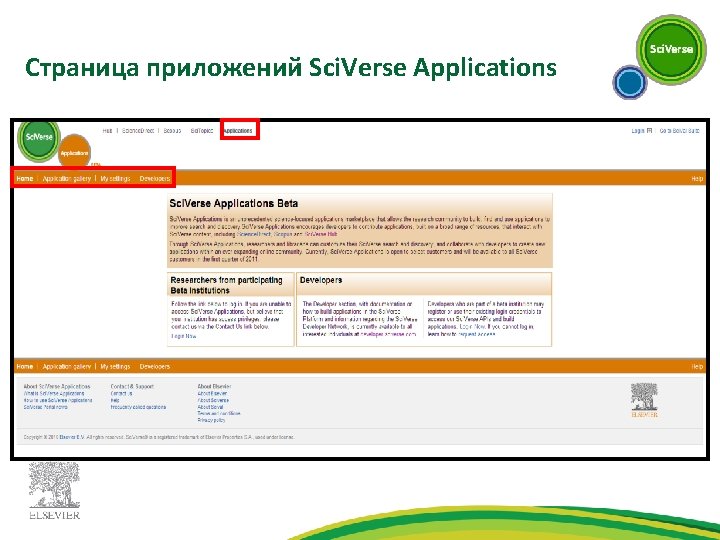The height and width of the screenshot is (540, 720).
Task: Click the About Elsevier footer link
Action: tap(212, 394)
